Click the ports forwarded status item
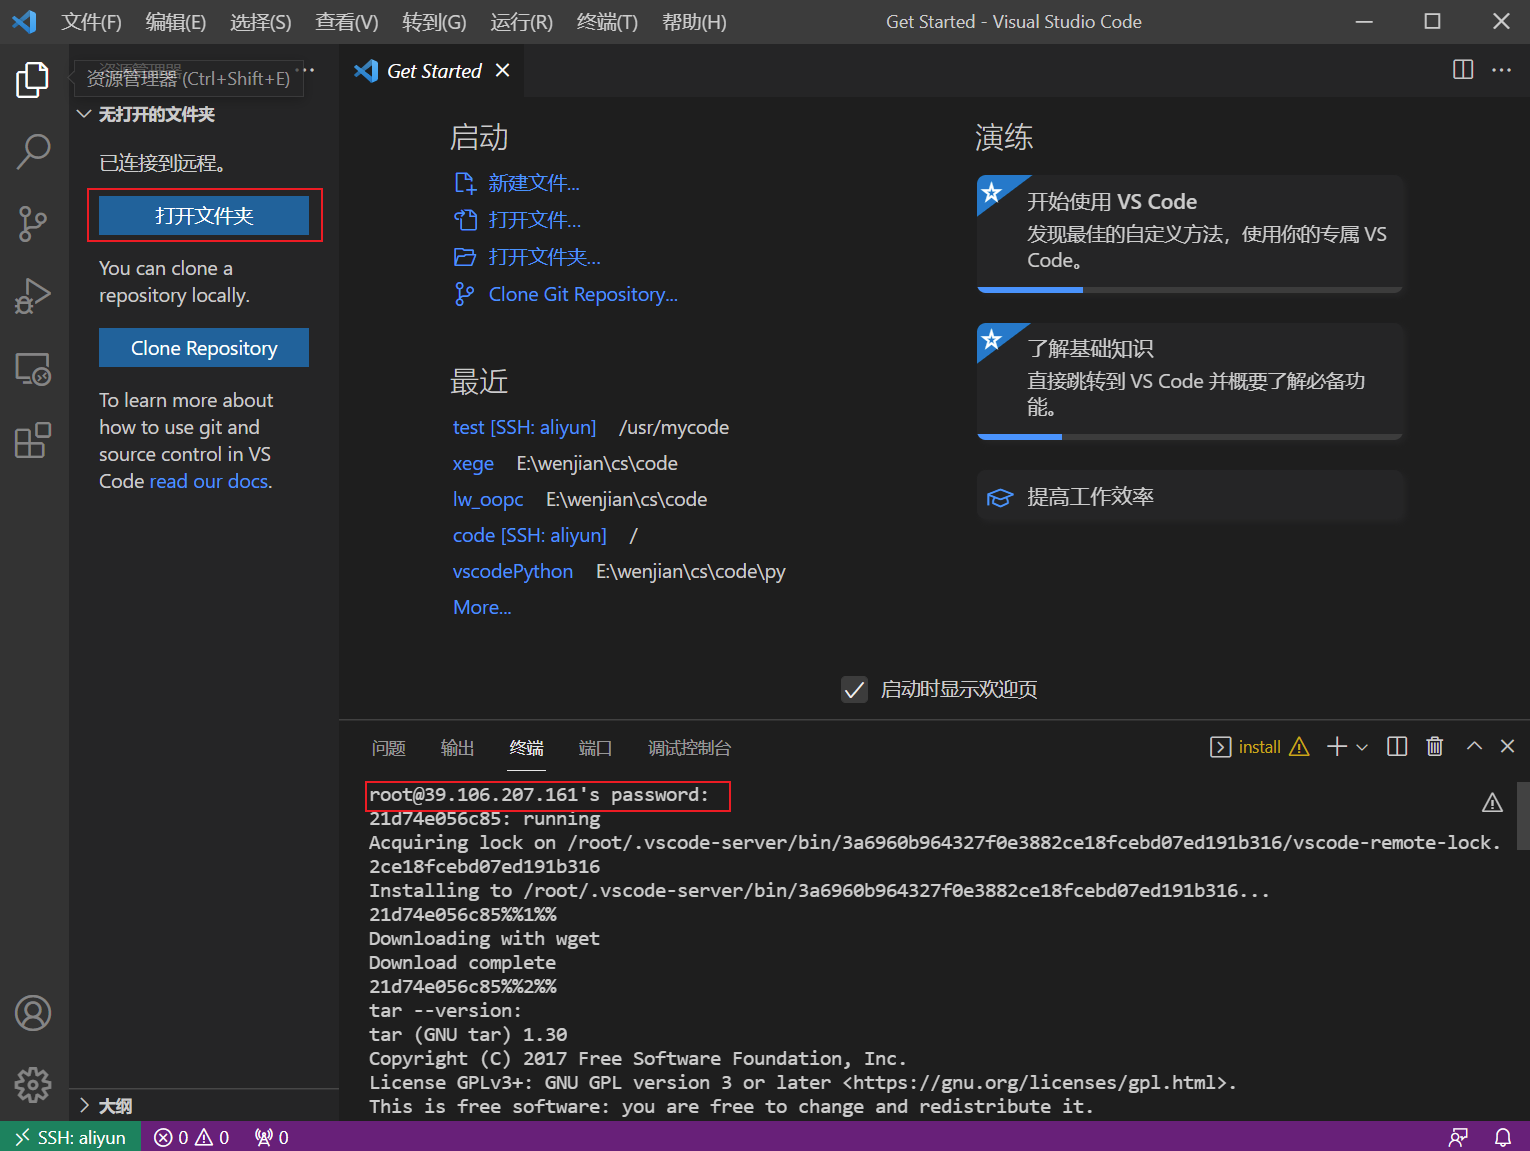1530x1151 pixels. 272,1137
